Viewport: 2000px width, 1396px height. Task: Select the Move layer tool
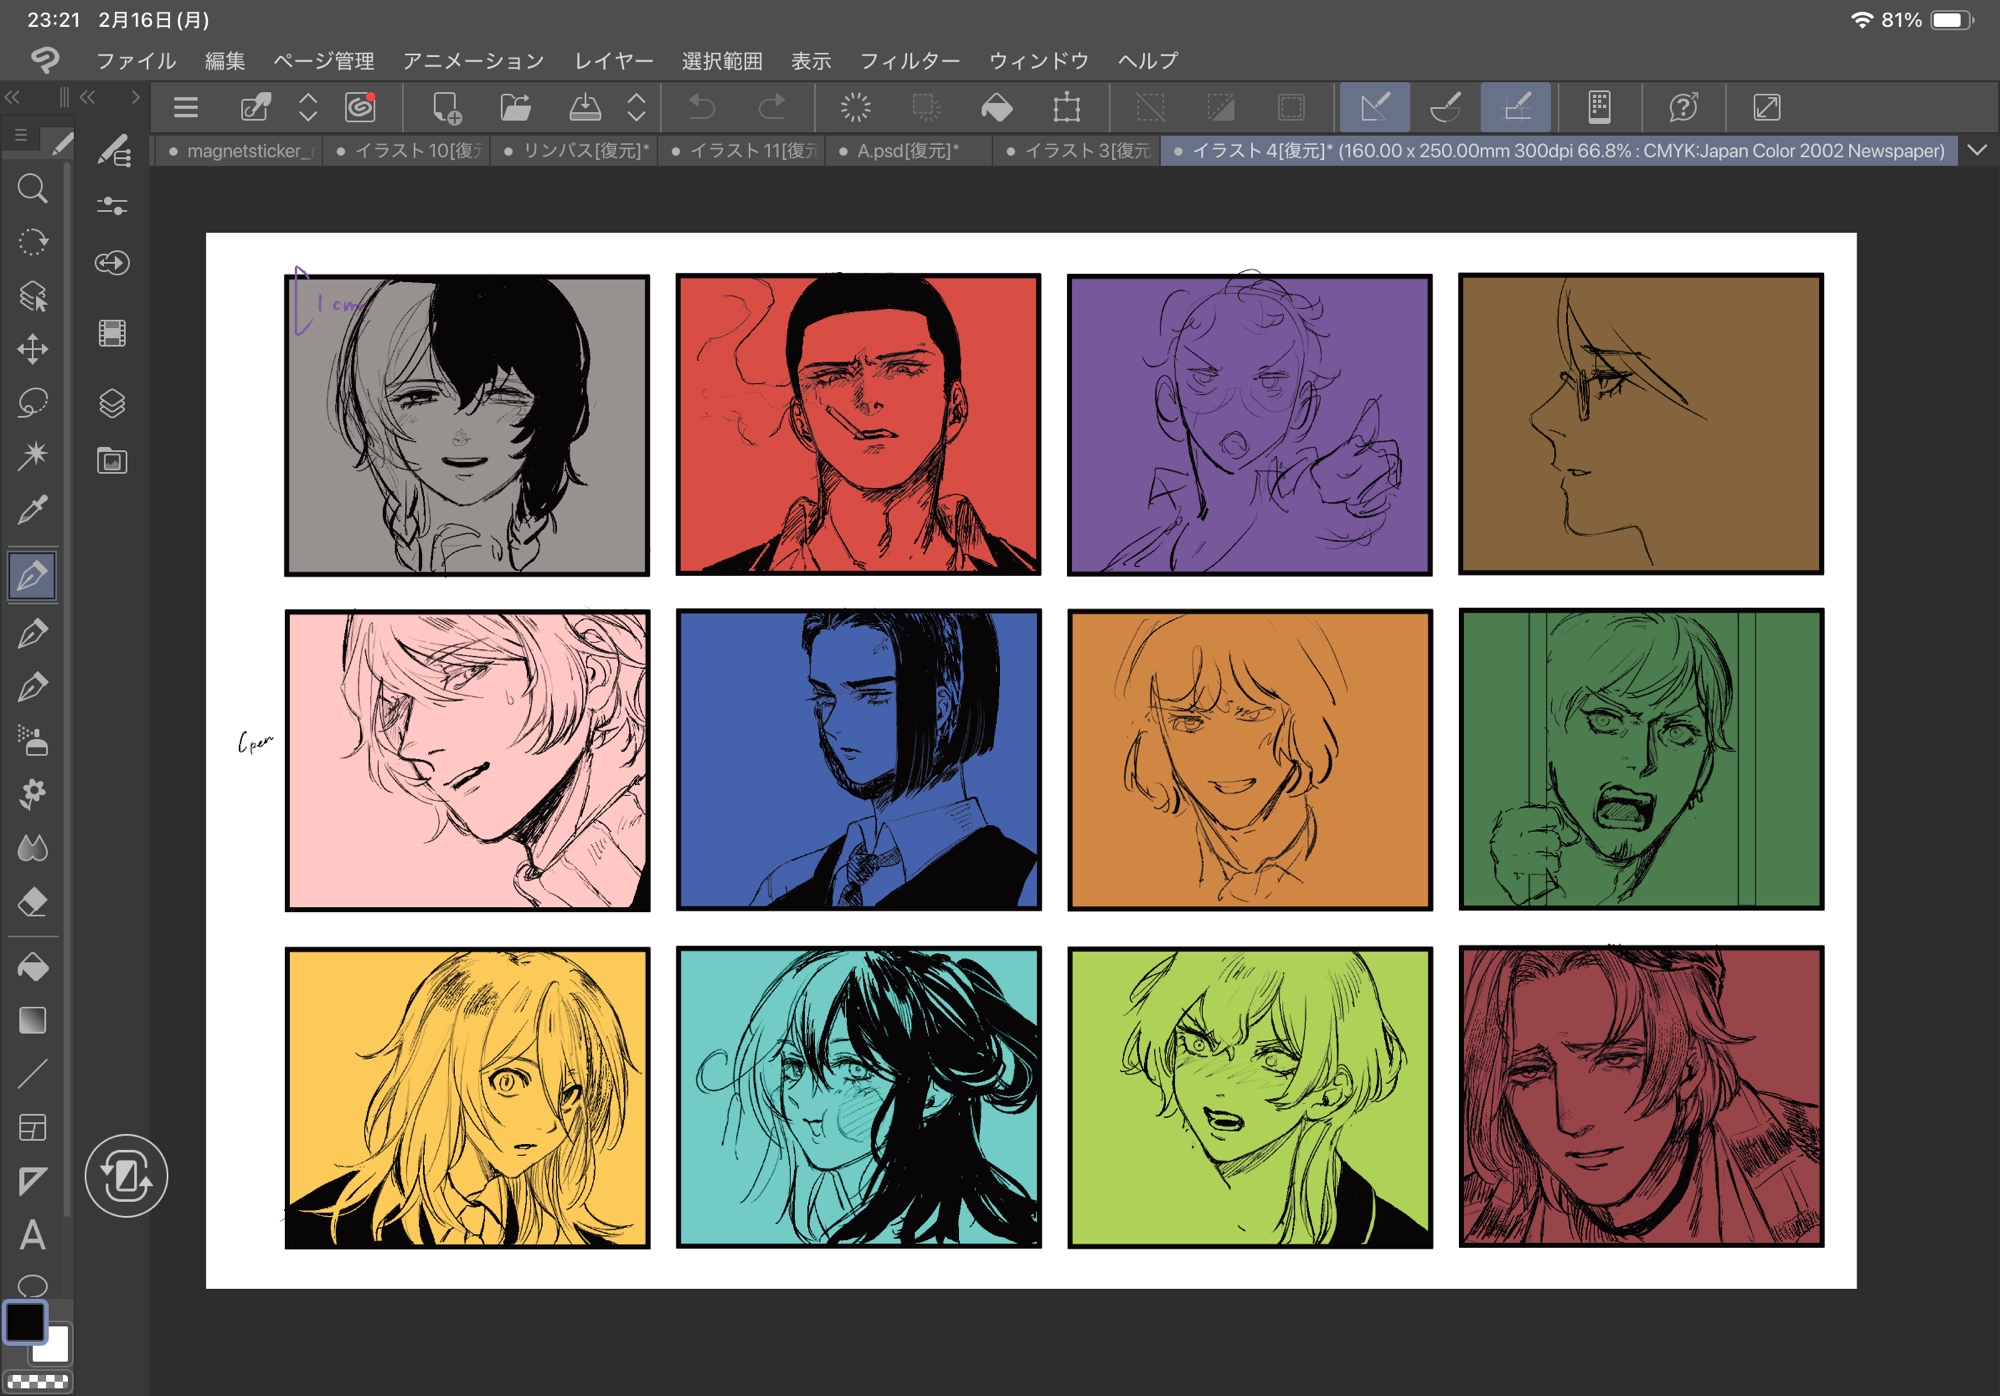coord(32,349)
